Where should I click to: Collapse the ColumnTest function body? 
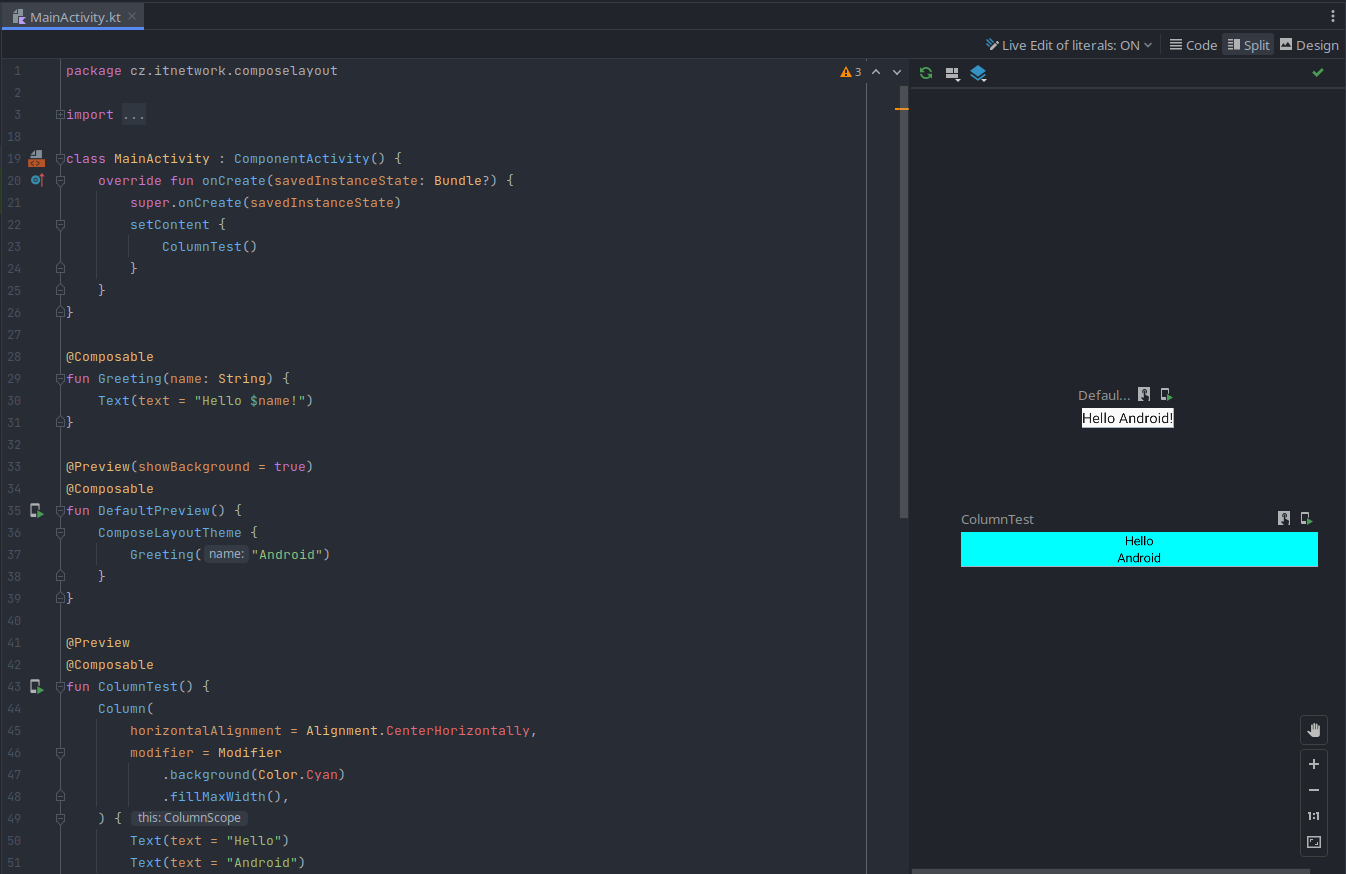tap(60, 686)
